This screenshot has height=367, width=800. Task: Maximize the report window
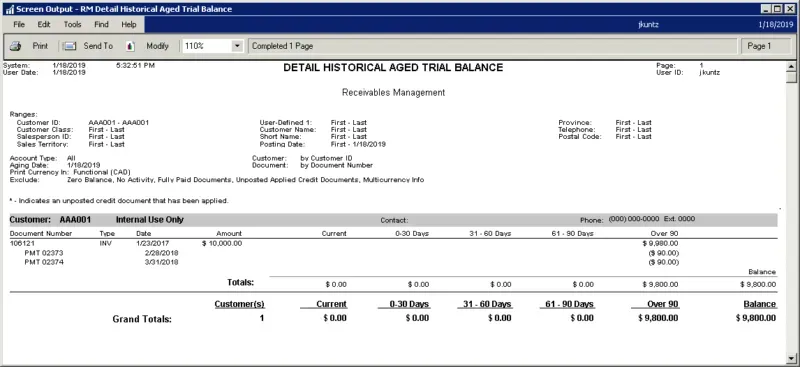coord(777,9)
